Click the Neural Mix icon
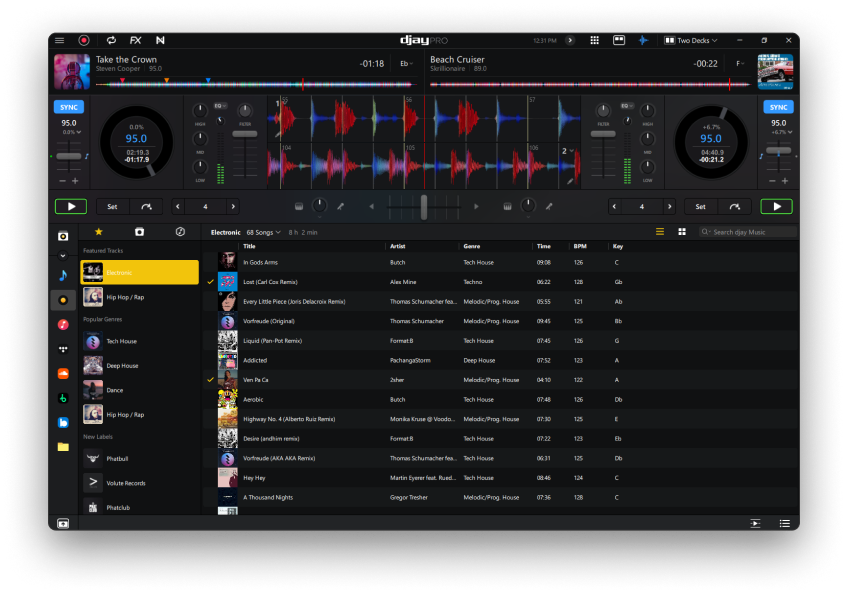The image size is (848, 595). 160,41
